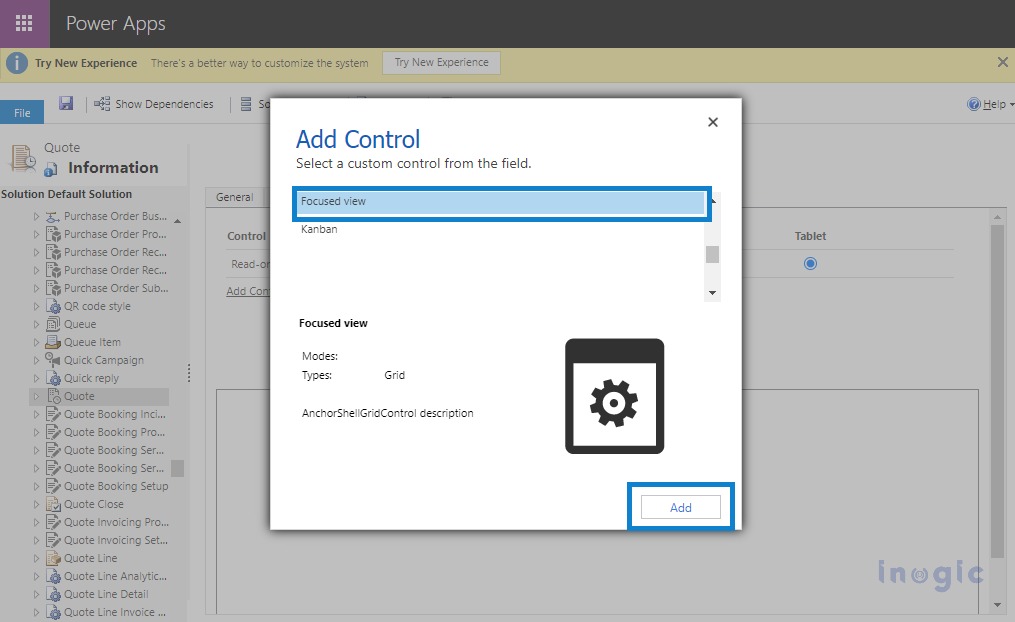This screenshot has width=1015, height=622.
Task: Click the control preview gear image
Action: [x=614, y=396]
